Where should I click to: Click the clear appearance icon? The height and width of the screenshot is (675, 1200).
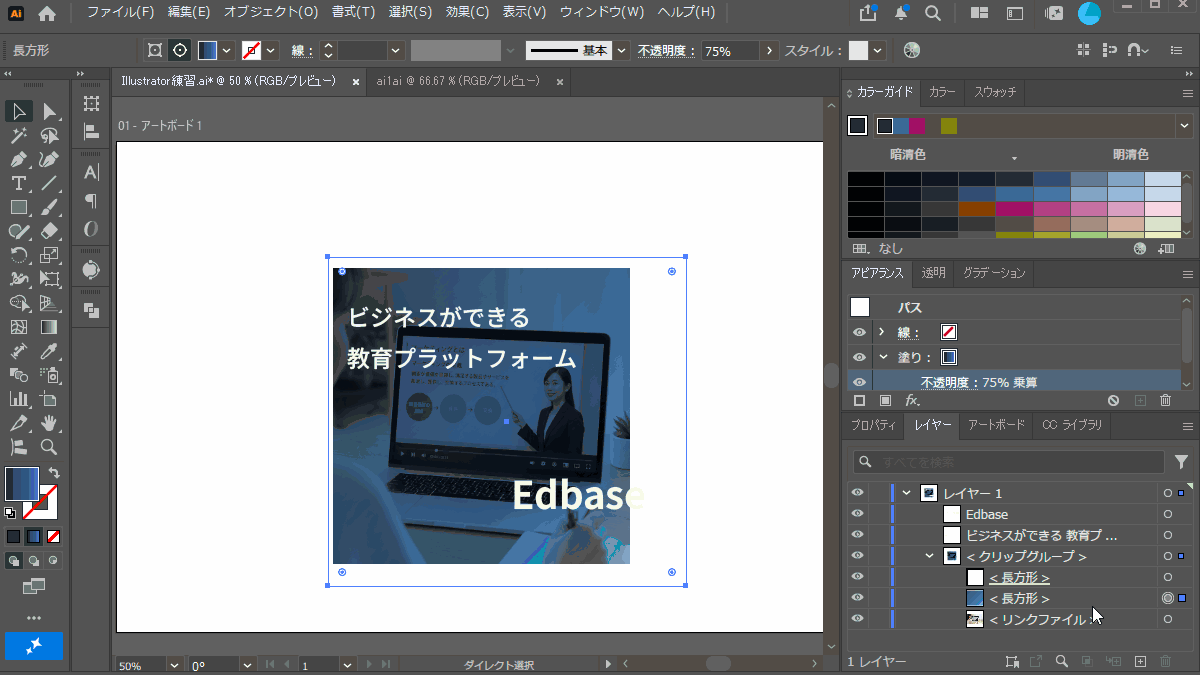(1114, 400)
